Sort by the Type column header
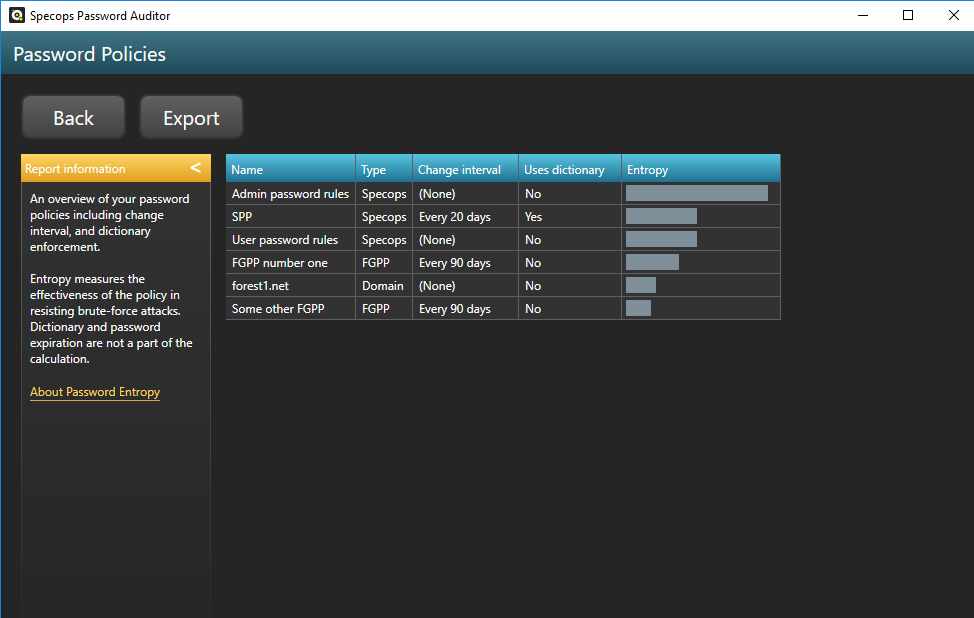 [384, 169]
